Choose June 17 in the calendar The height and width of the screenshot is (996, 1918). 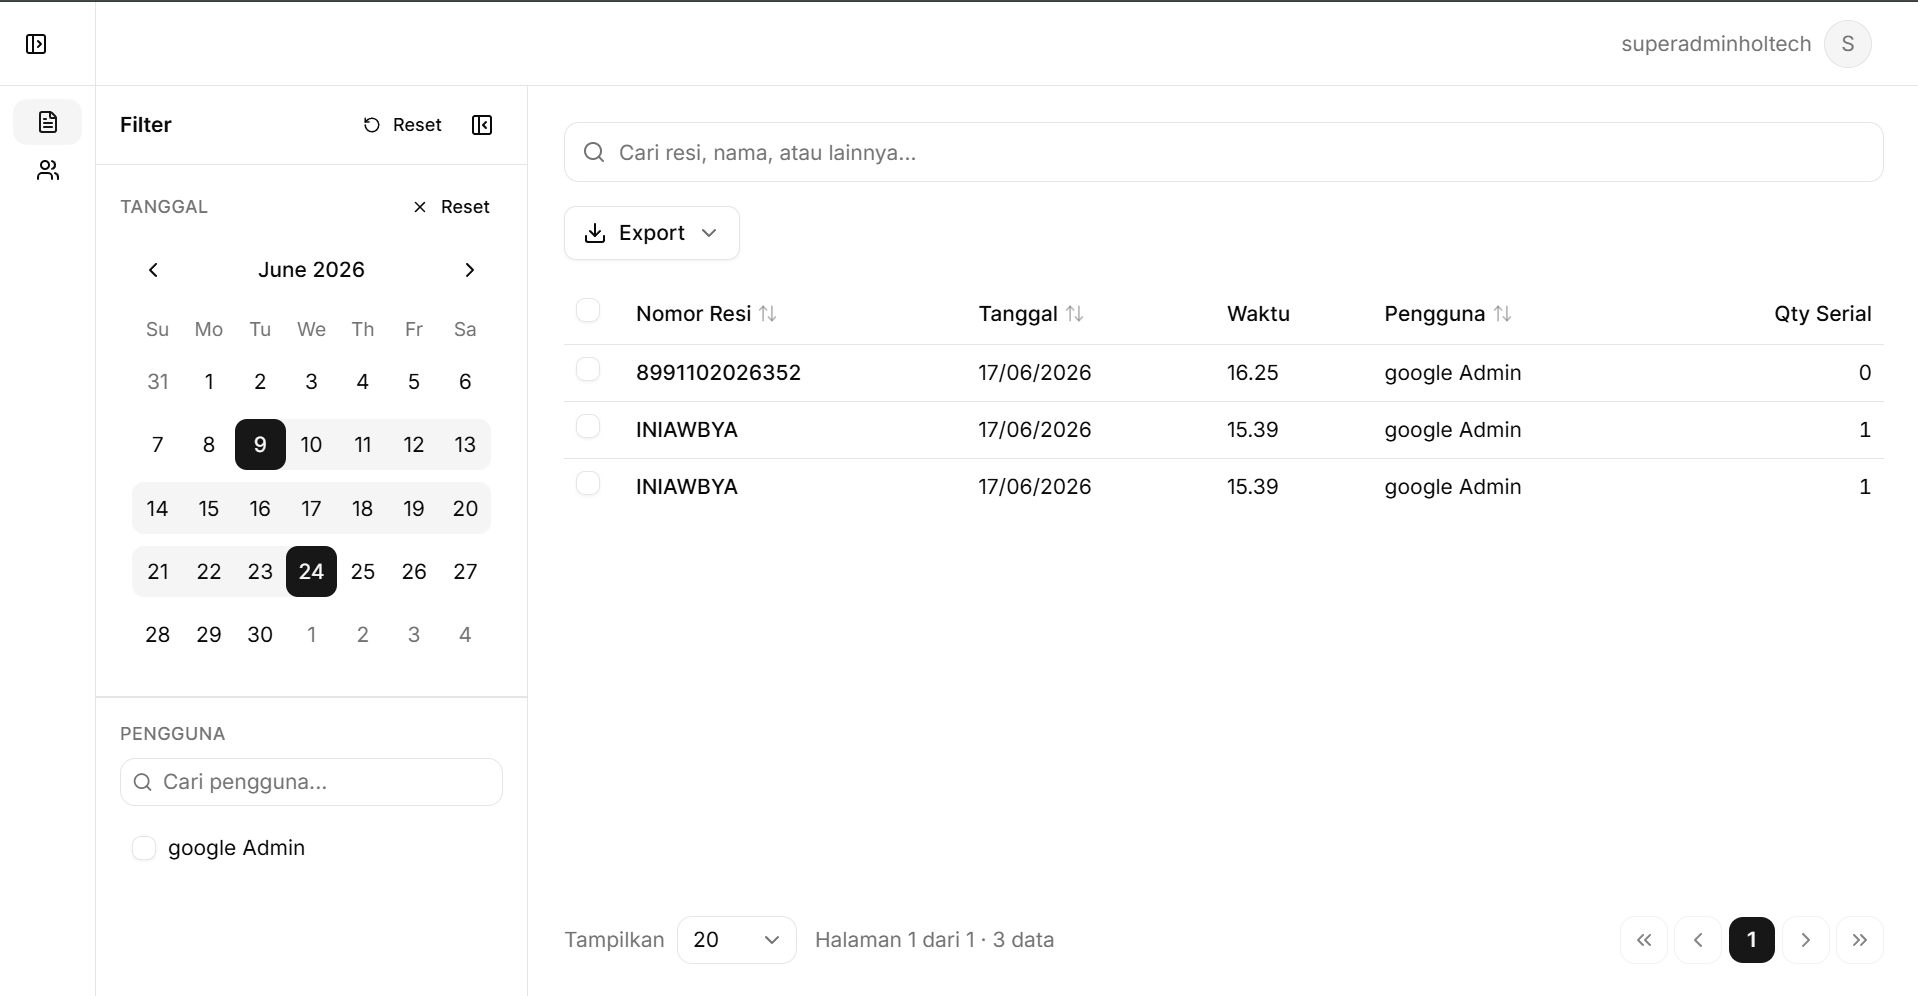[x=311, y=509]
